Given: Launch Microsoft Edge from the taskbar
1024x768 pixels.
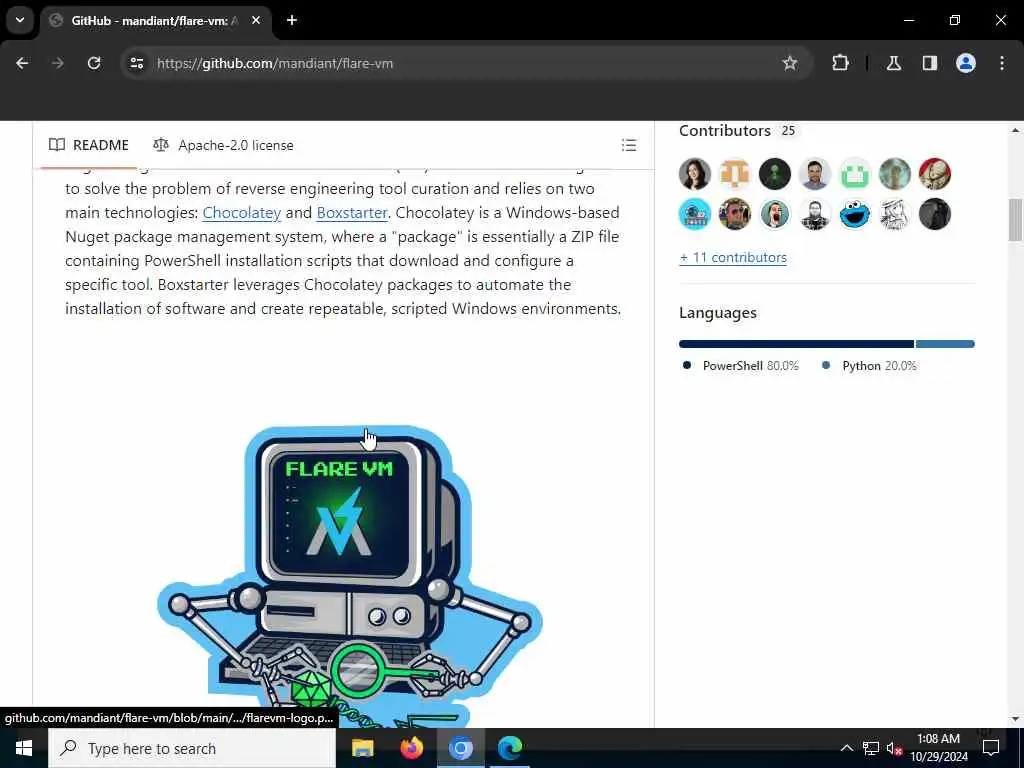Looking at the screenshot, I should [509, 748].
